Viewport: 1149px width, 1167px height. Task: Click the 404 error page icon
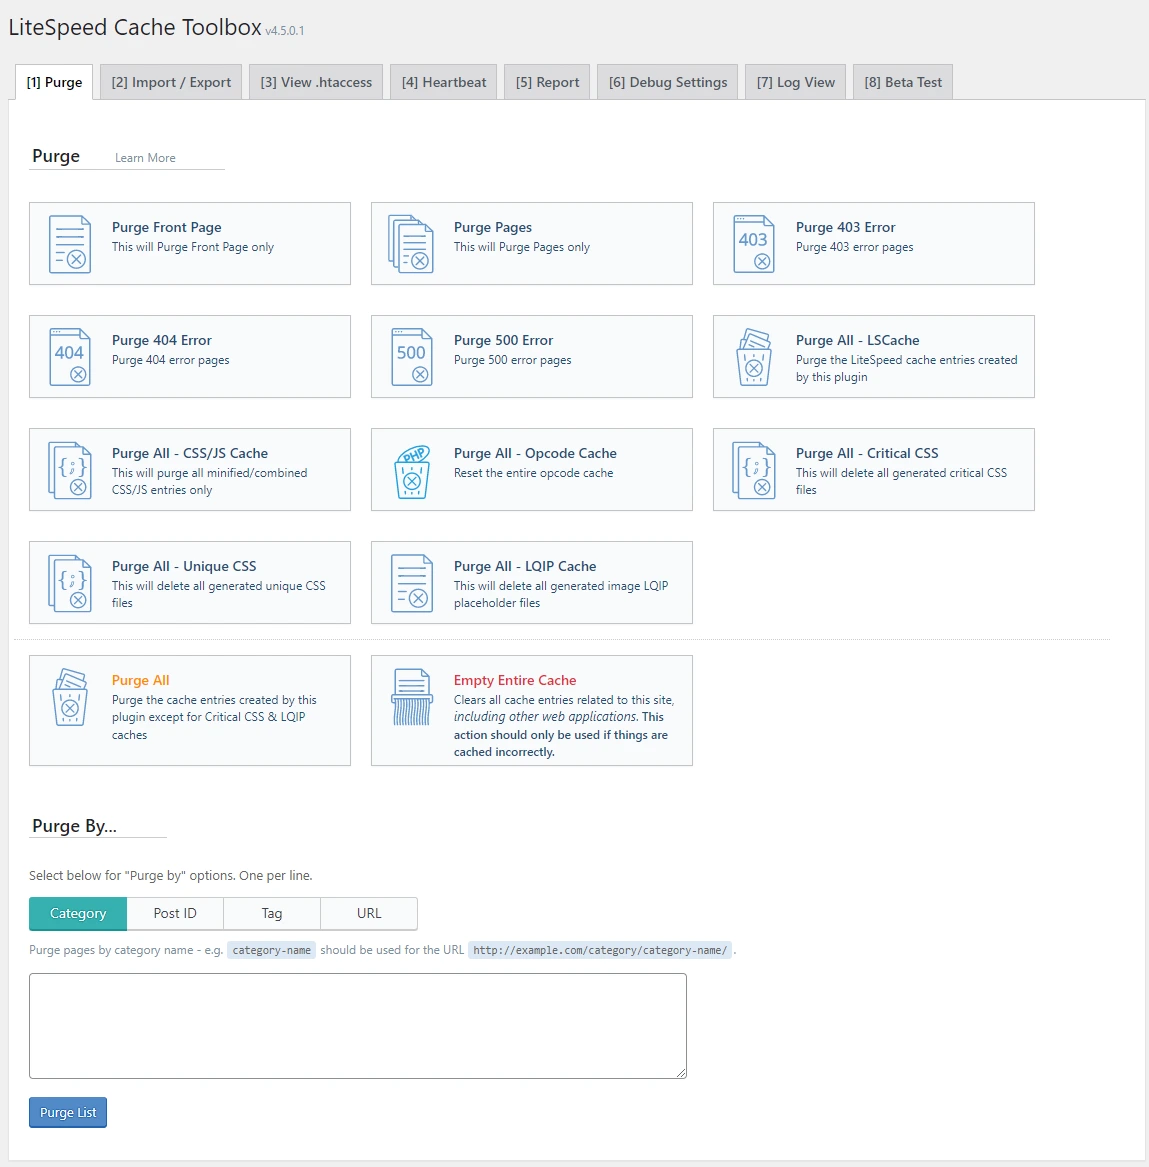tap(70, 357)
